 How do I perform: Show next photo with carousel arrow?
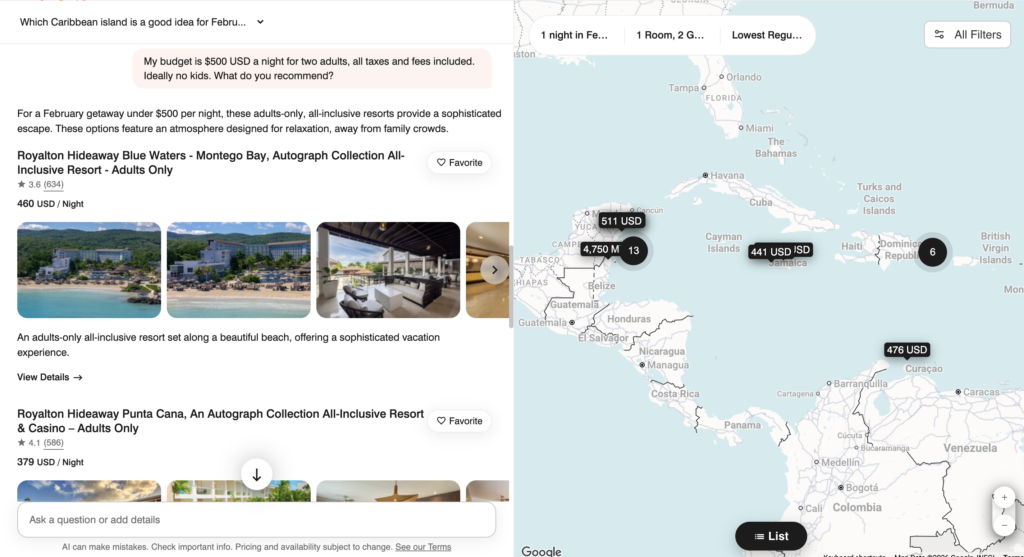pos(494,270)
